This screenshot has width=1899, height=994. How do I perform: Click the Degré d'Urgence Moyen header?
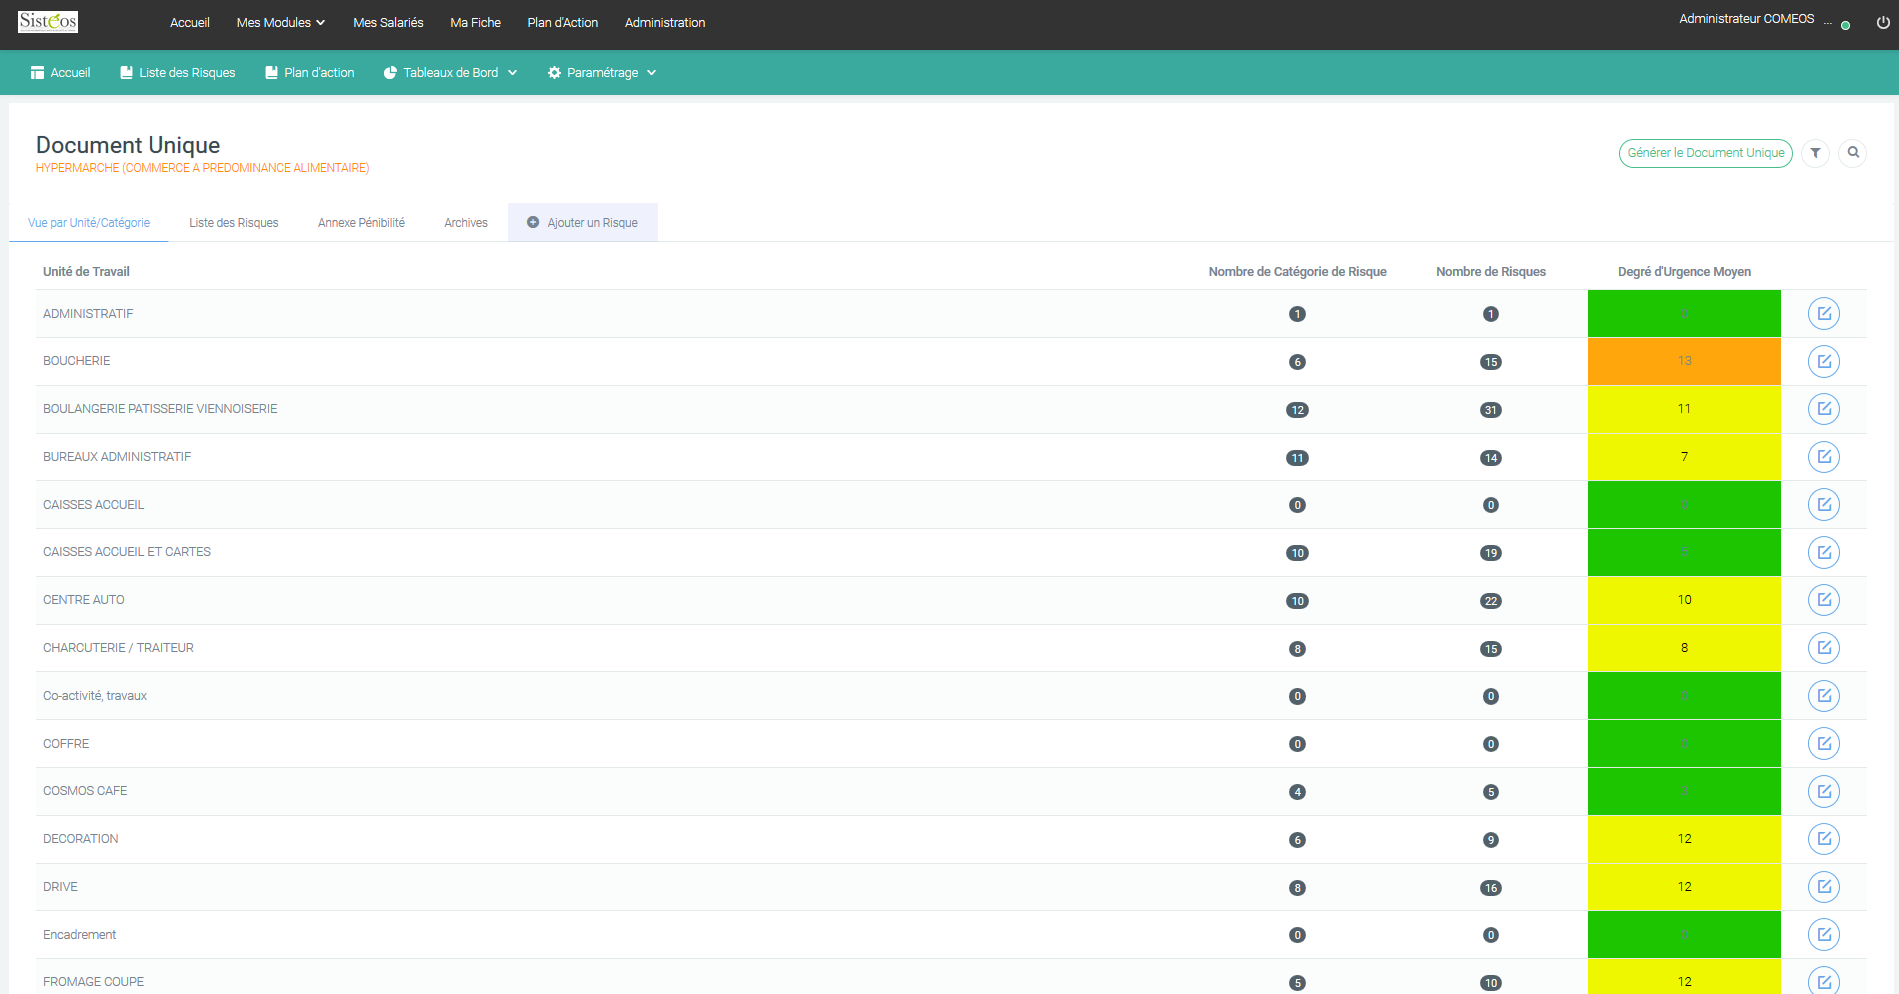1684,272
